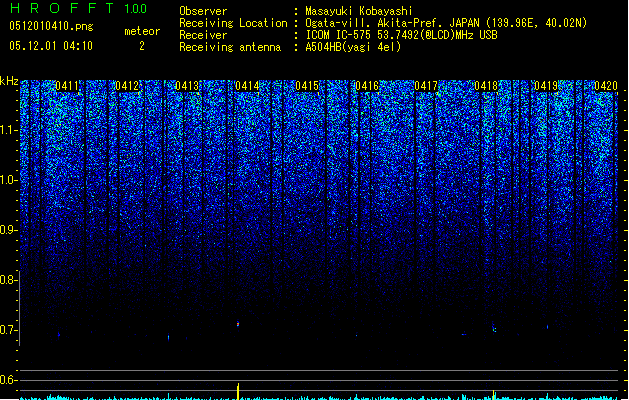This screenshot has height=400, width=629.
Task: Click the 0417 time marker
Action: [426, 86]
